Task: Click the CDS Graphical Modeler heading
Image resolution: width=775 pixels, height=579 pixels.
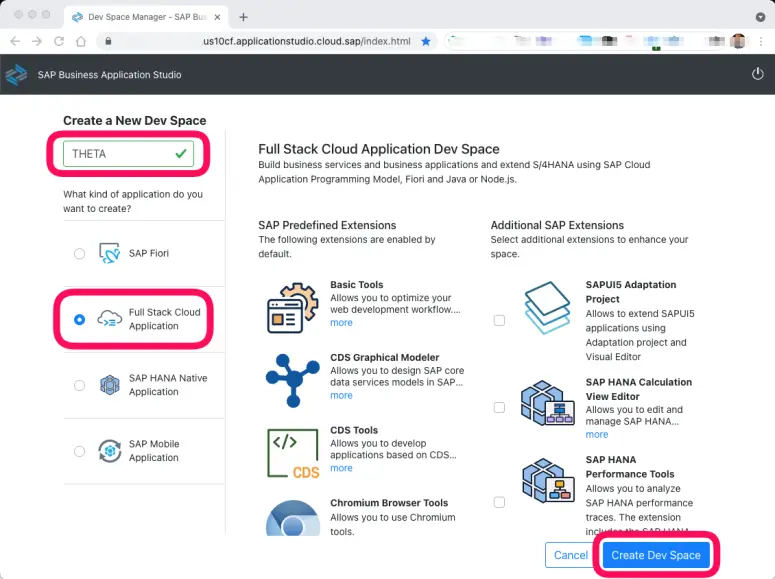Action: [385, 357]
